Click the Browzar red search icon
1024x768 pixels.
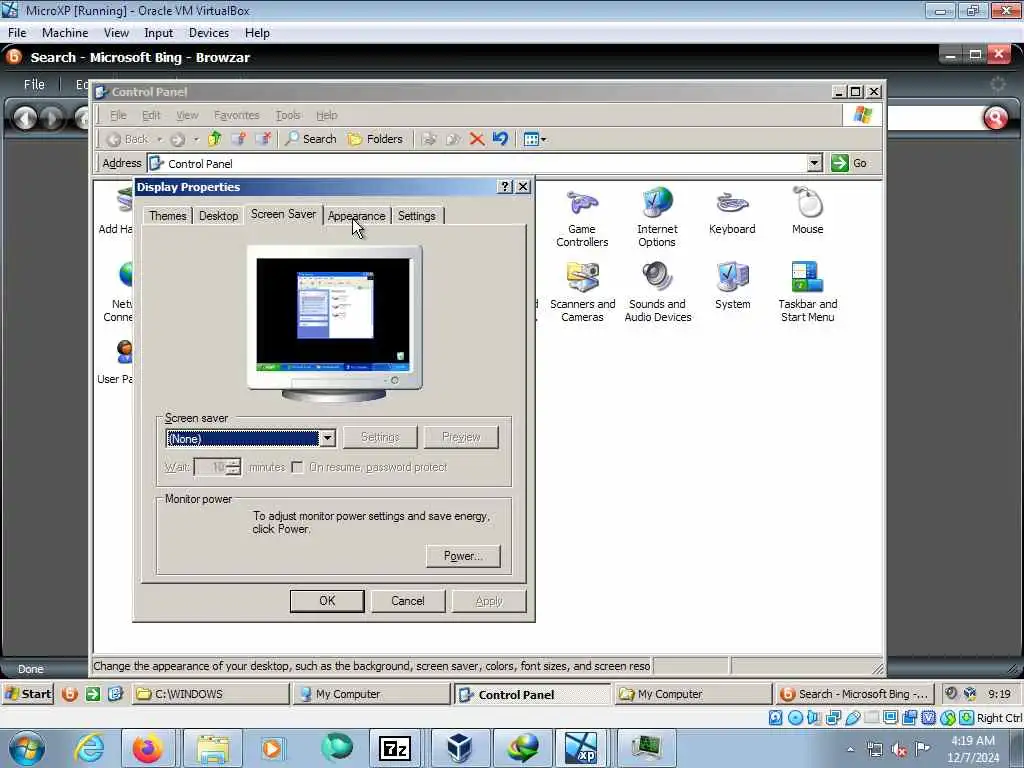coord(995,118)
